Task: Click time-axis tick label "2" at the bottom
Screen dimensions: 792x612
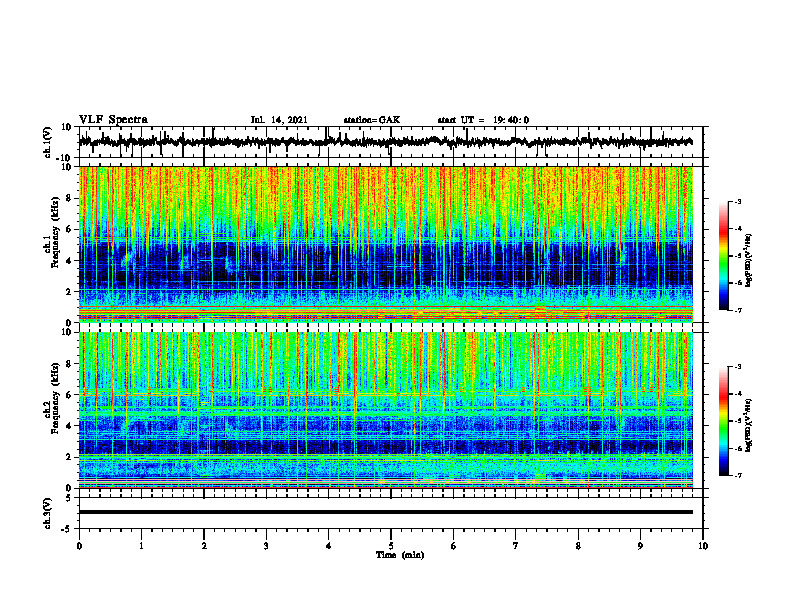Action: click(204, 546)
